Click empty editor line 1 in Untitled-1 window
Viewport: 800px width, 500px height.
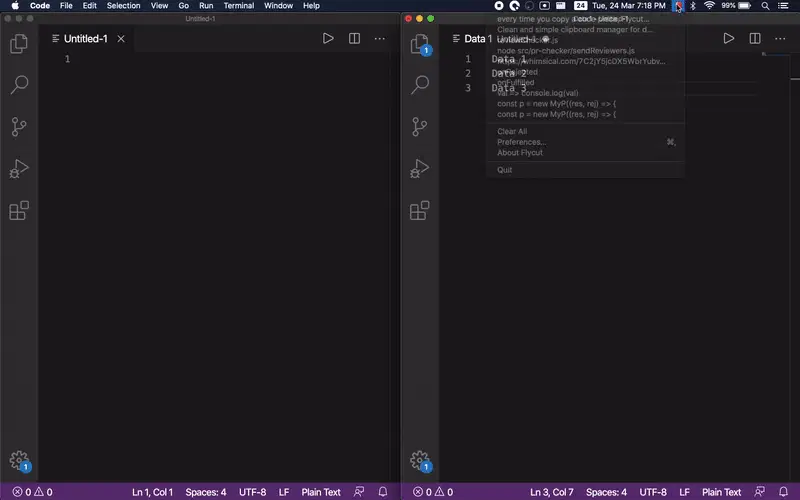(230, 59)
